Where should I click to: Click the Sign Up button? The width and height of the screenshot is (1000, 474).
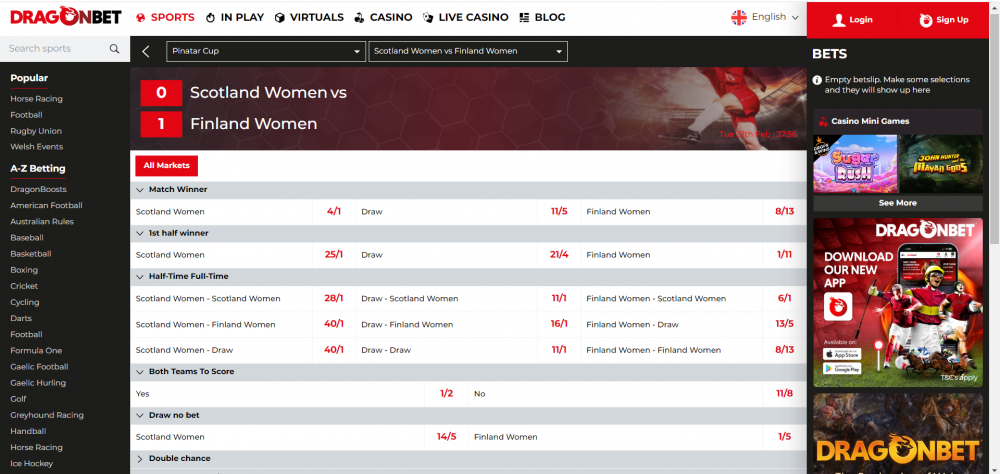click(943, 20)
